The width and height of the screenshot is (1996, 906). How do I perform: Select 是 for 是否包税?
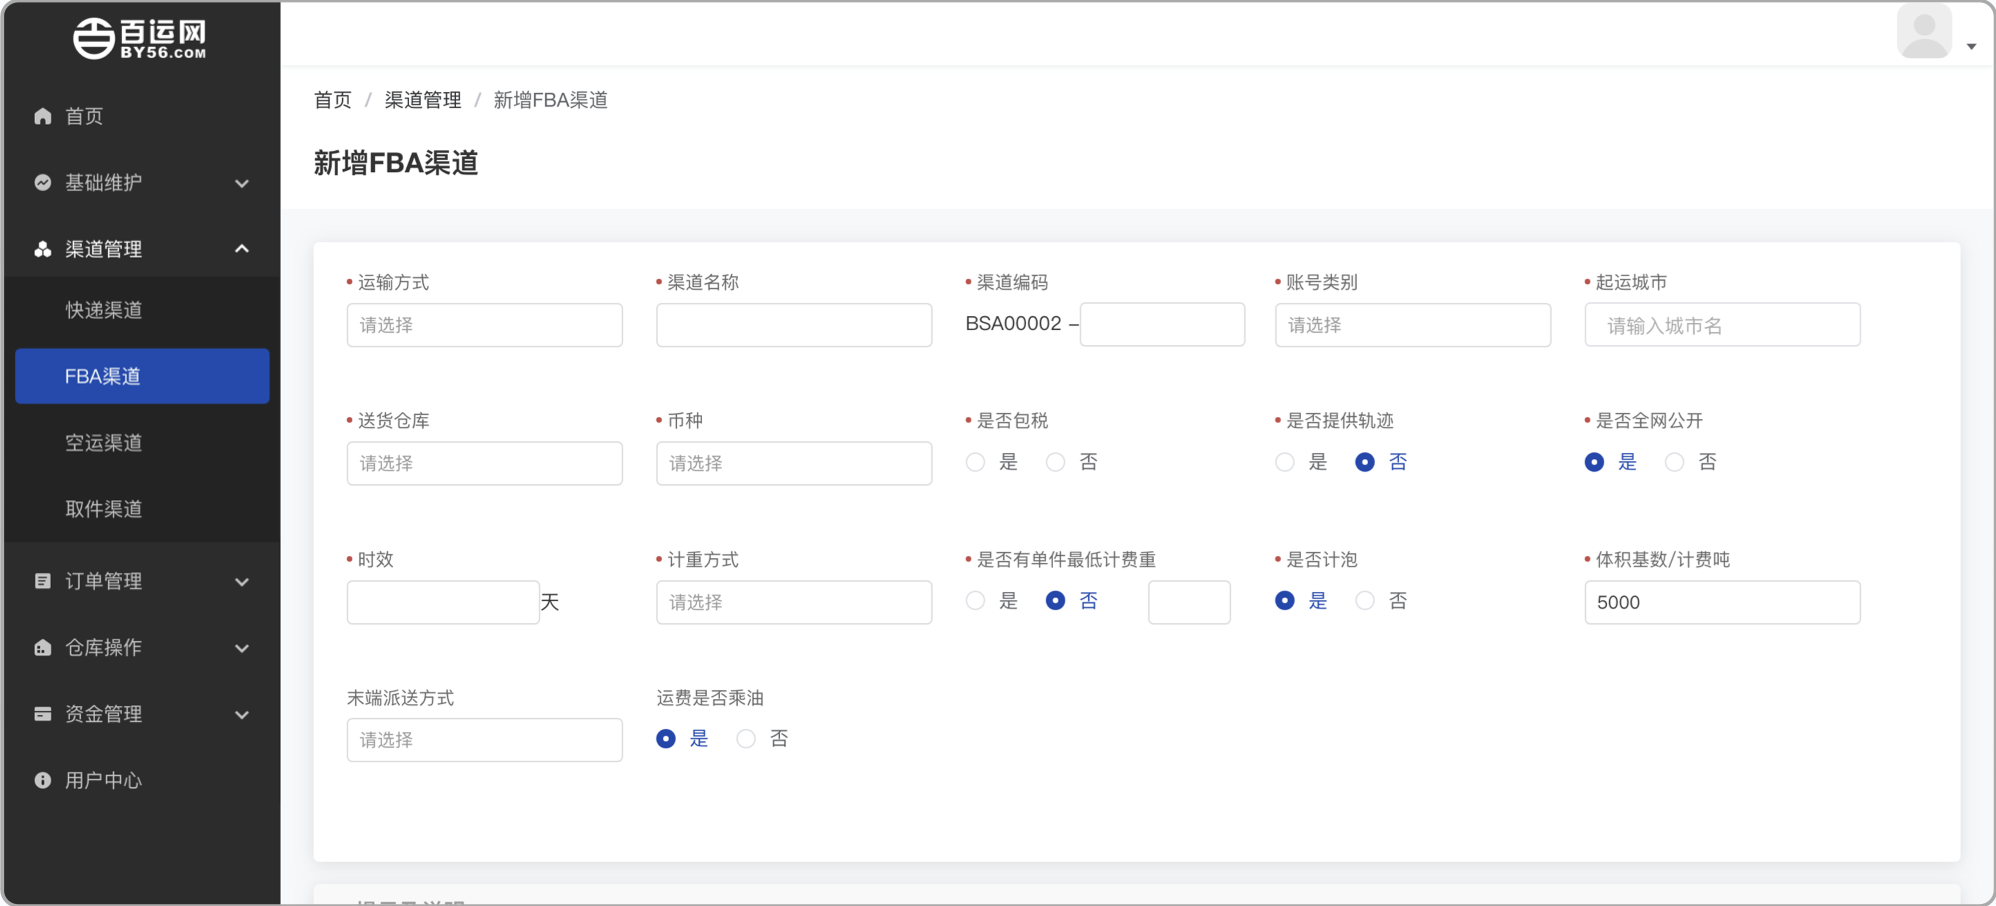(975, 461)
